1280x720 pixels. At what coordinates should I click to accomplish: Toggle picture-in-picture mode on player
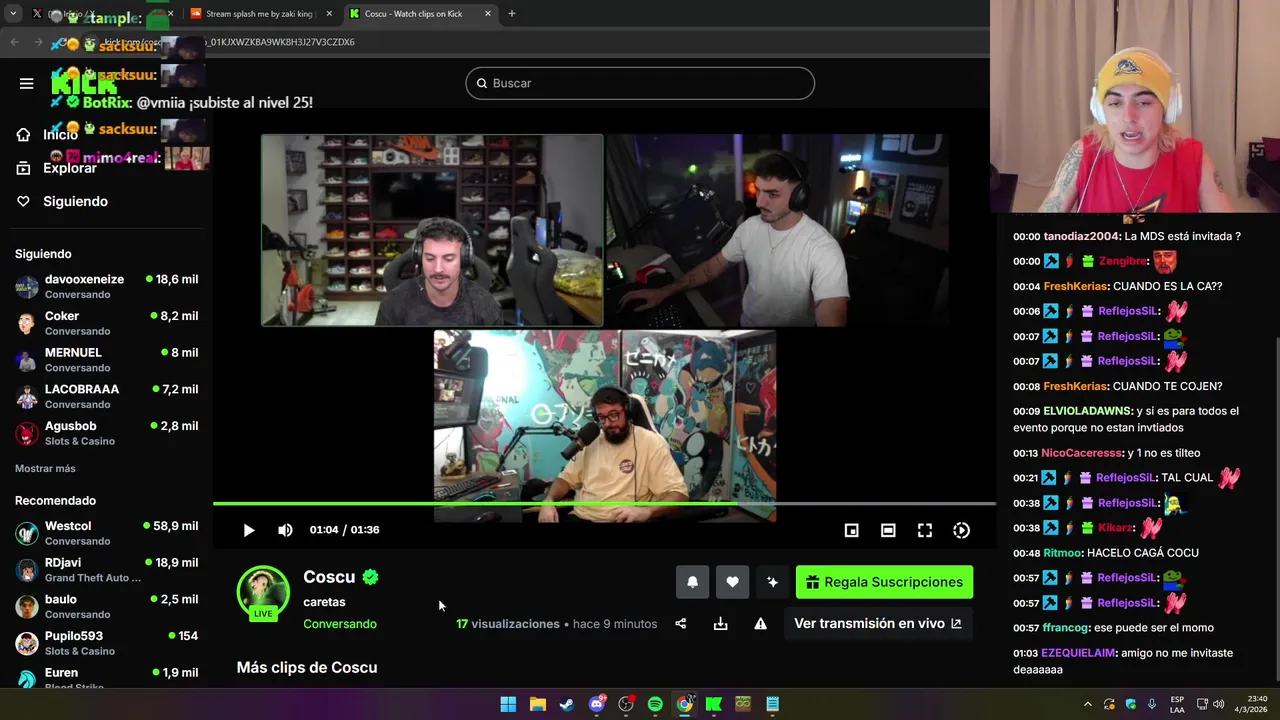coord(851,530)
